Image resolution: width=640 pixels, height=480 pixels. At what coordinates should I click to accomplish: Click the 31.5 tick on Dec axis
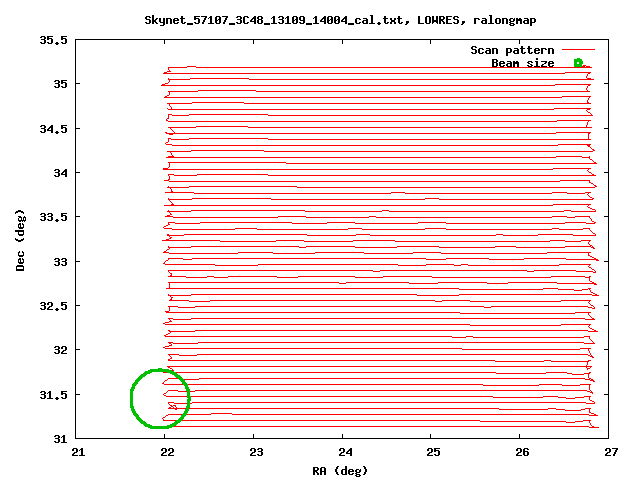click(x=54, y=394)
